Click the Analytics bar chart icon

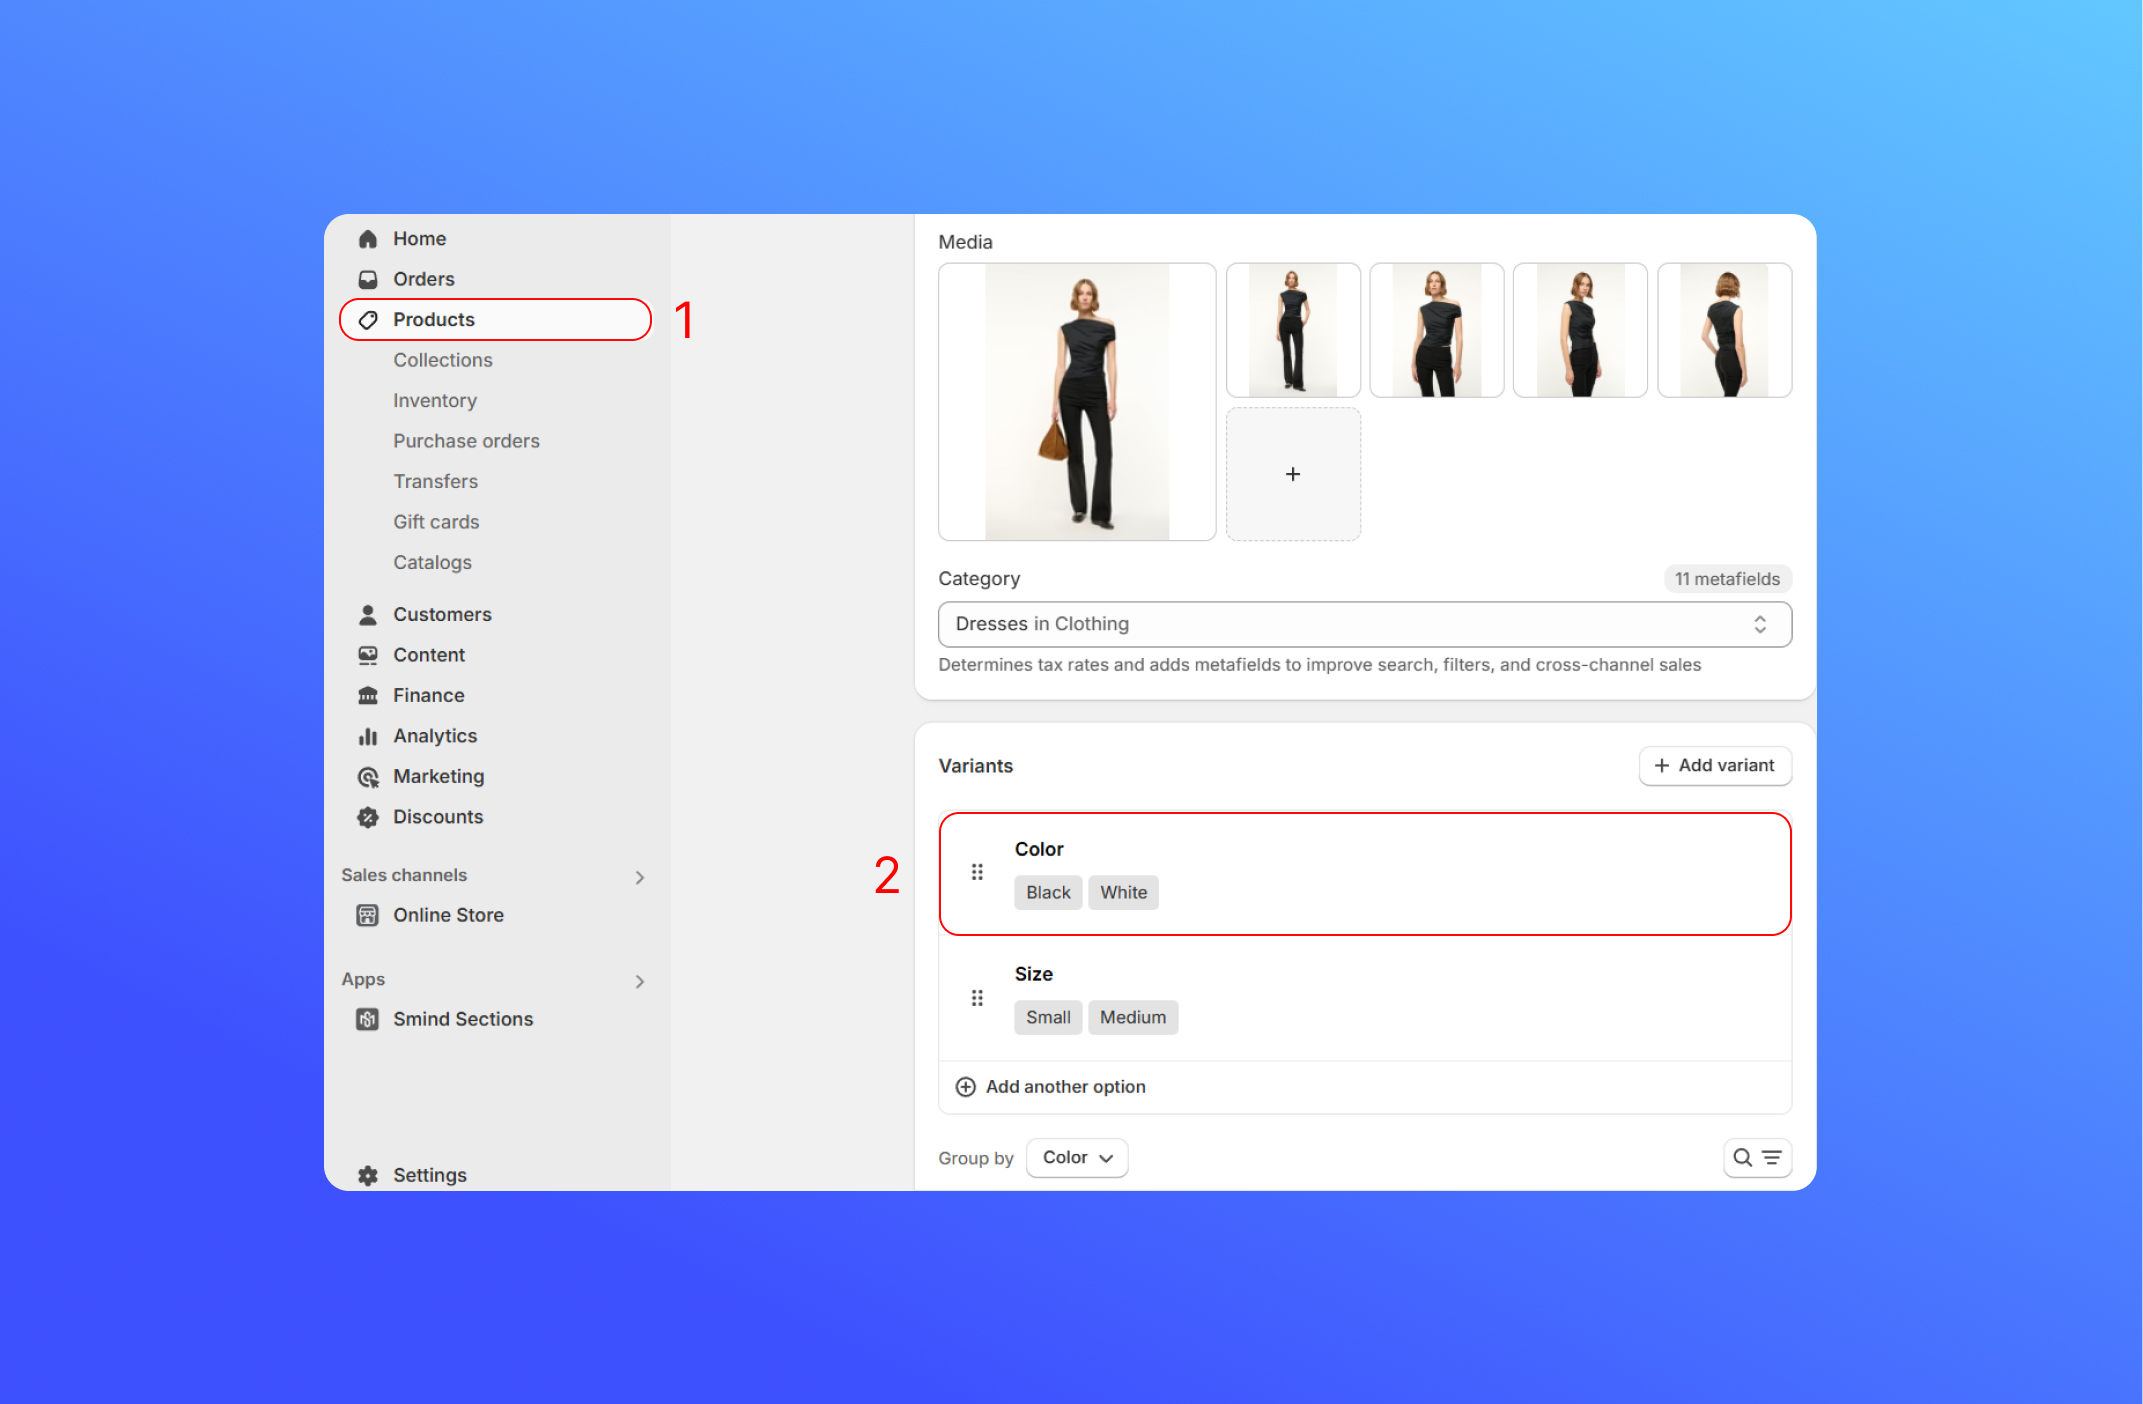coord(368,737)
